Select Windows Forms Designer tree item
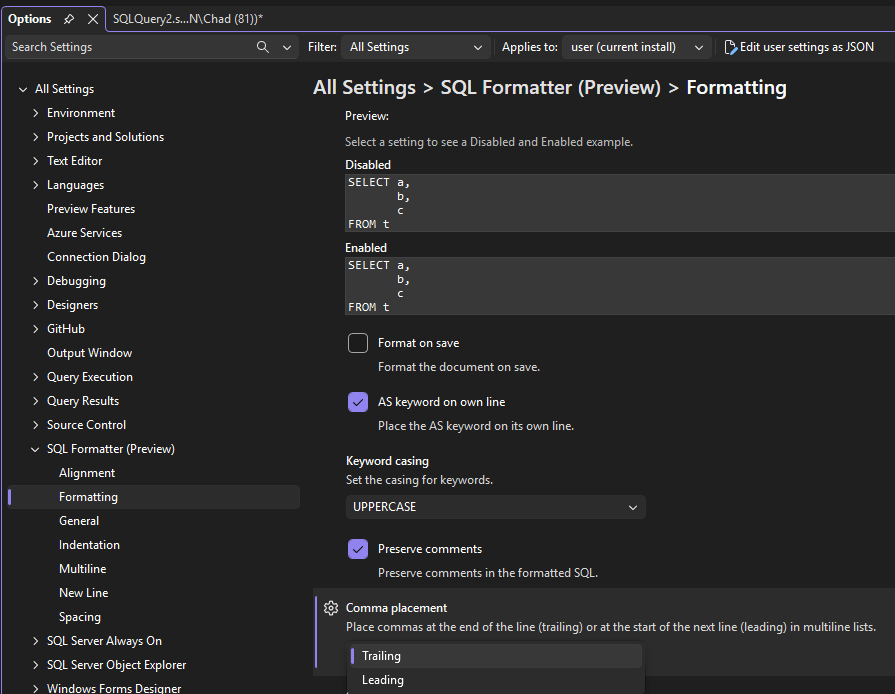Viewport: 895px width, 694px height. 114,688
